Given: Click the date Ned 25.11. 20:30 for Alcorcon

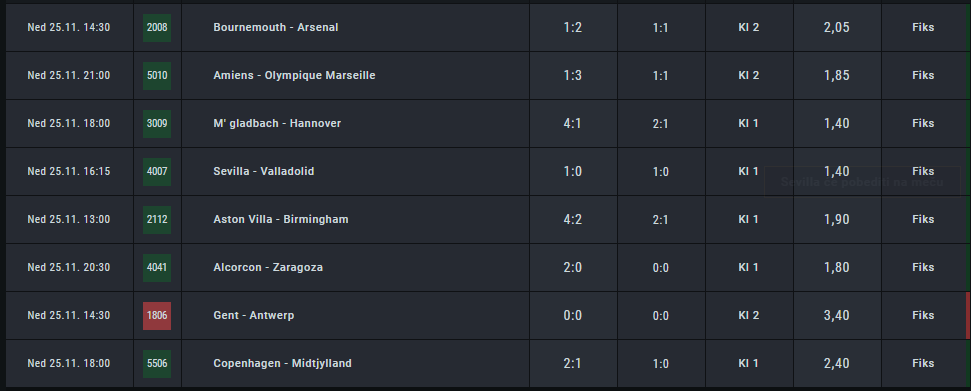Looking at the screenshot, I should (x=69, y=268).
